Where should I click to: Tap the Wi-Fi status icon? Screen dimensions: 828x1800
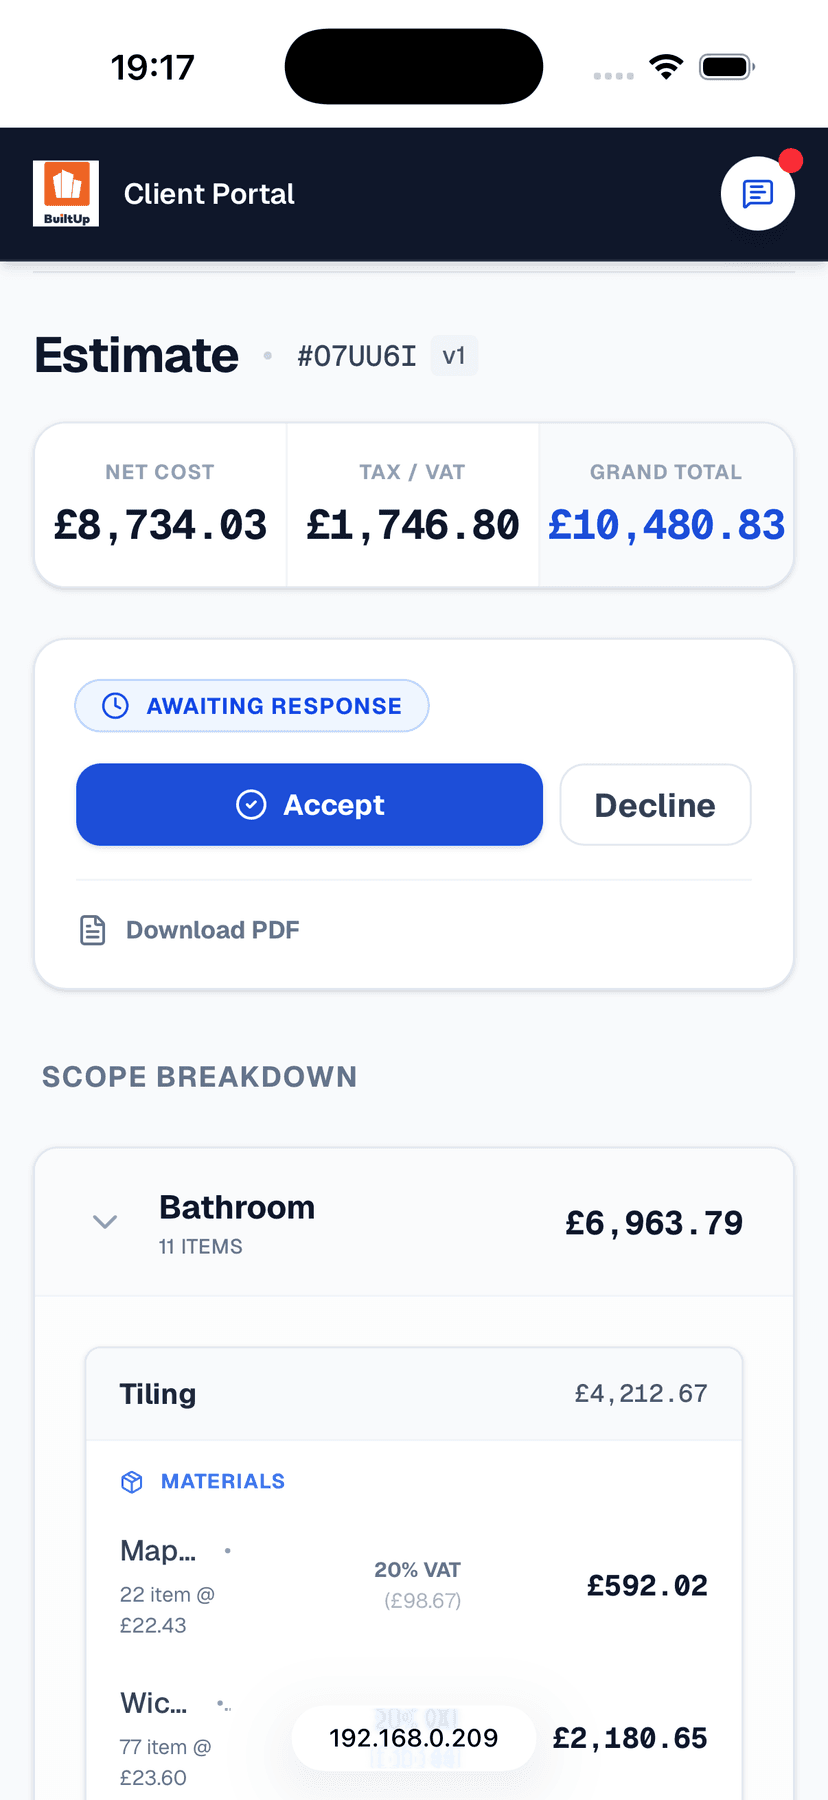click(x=666, y=67)
